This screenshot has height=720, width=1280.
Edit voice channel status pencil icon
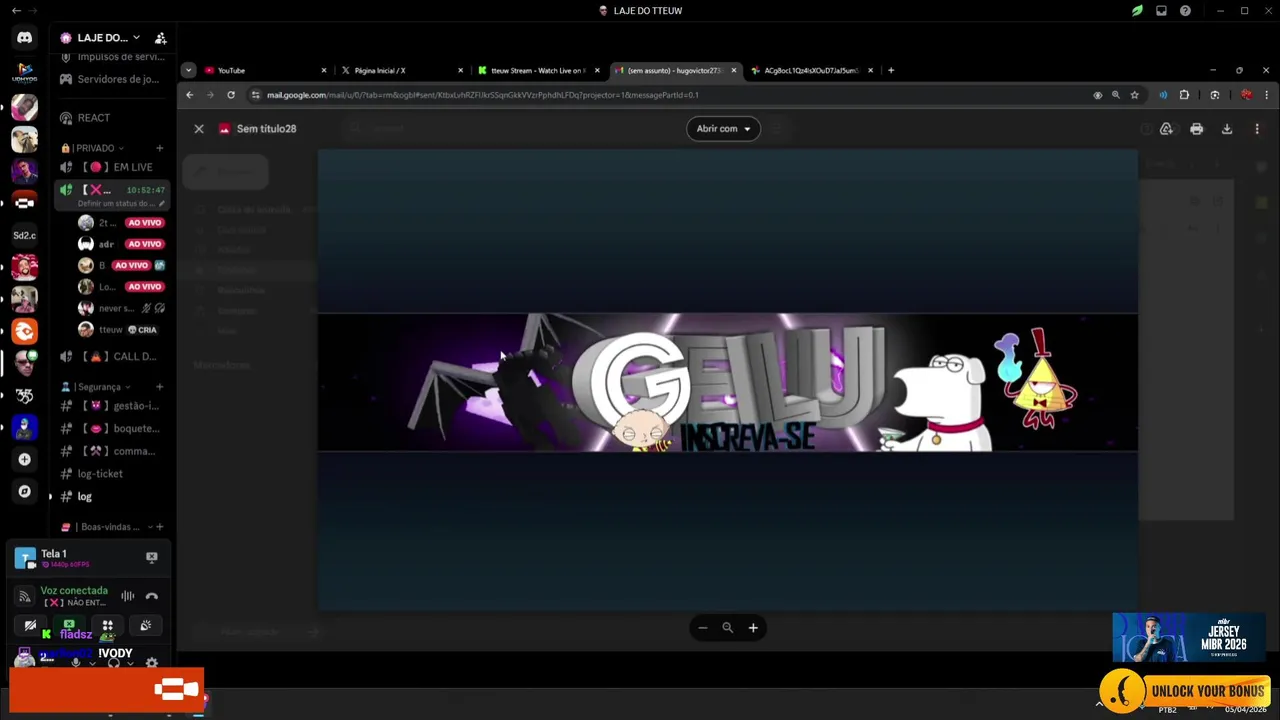tap(161, 203)
